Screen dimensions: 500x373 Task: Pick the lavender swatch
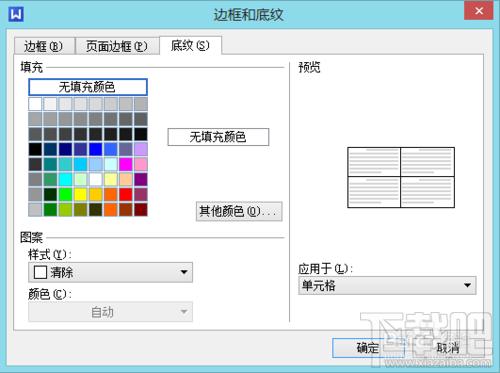(x=141, y=149)
